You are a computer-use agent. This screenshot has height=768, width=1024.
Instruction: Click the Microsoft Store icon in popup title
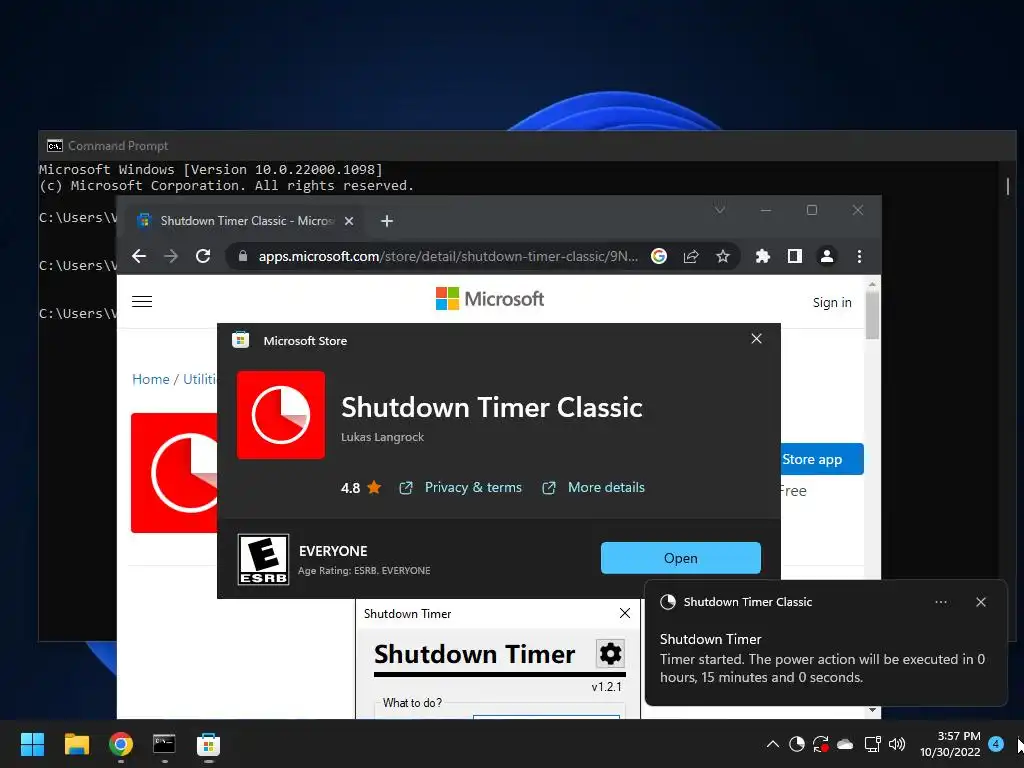(240, 340)
